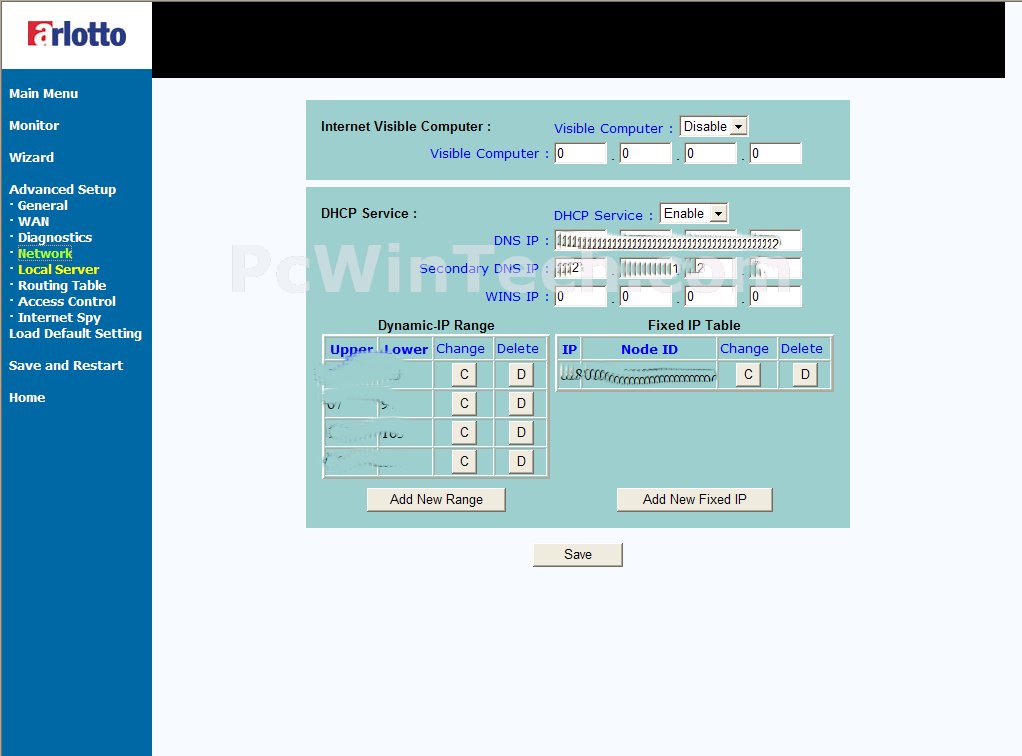Click C button in fourth Dynamic-IP range row
This screenshot has width=1022, height=756.
tap(464, 461)
